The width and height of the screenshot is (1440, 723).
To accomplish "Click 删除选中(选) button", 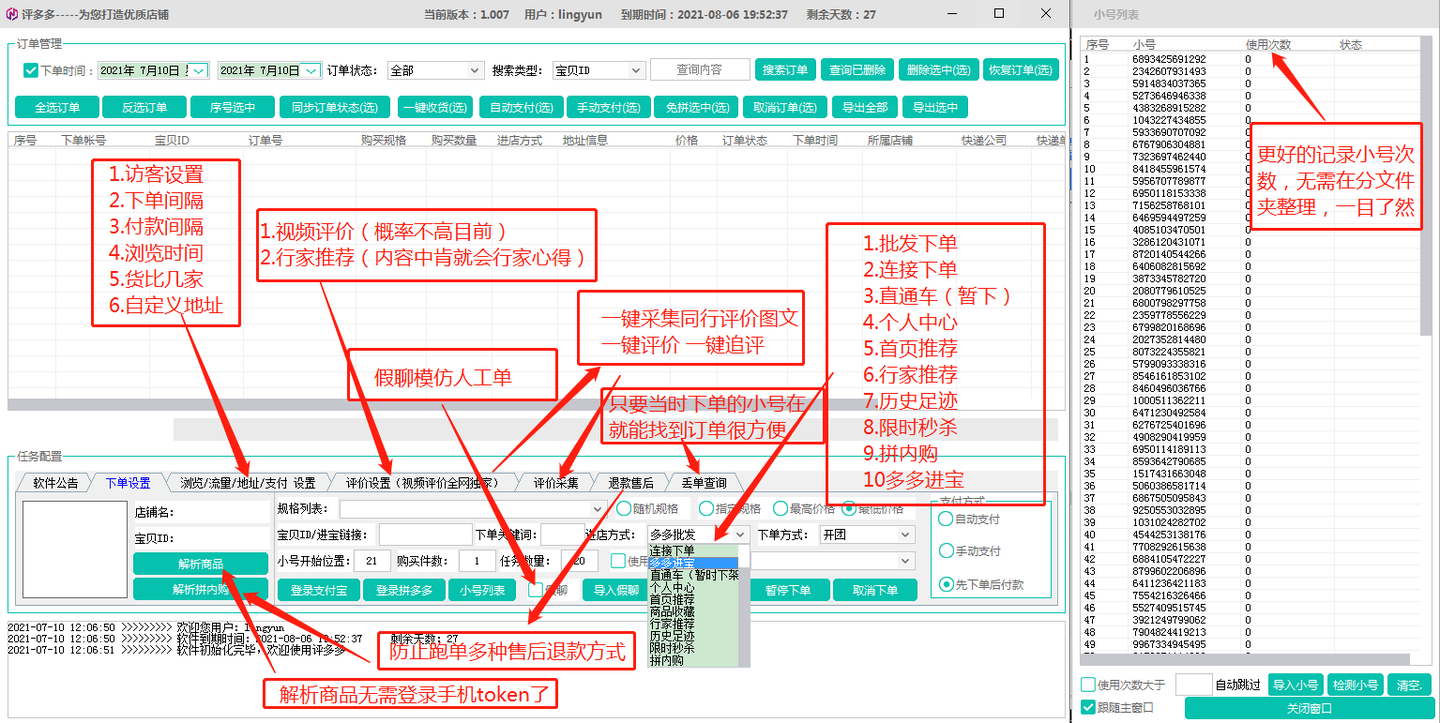I will pyautogui.click(x=938, y=70).
